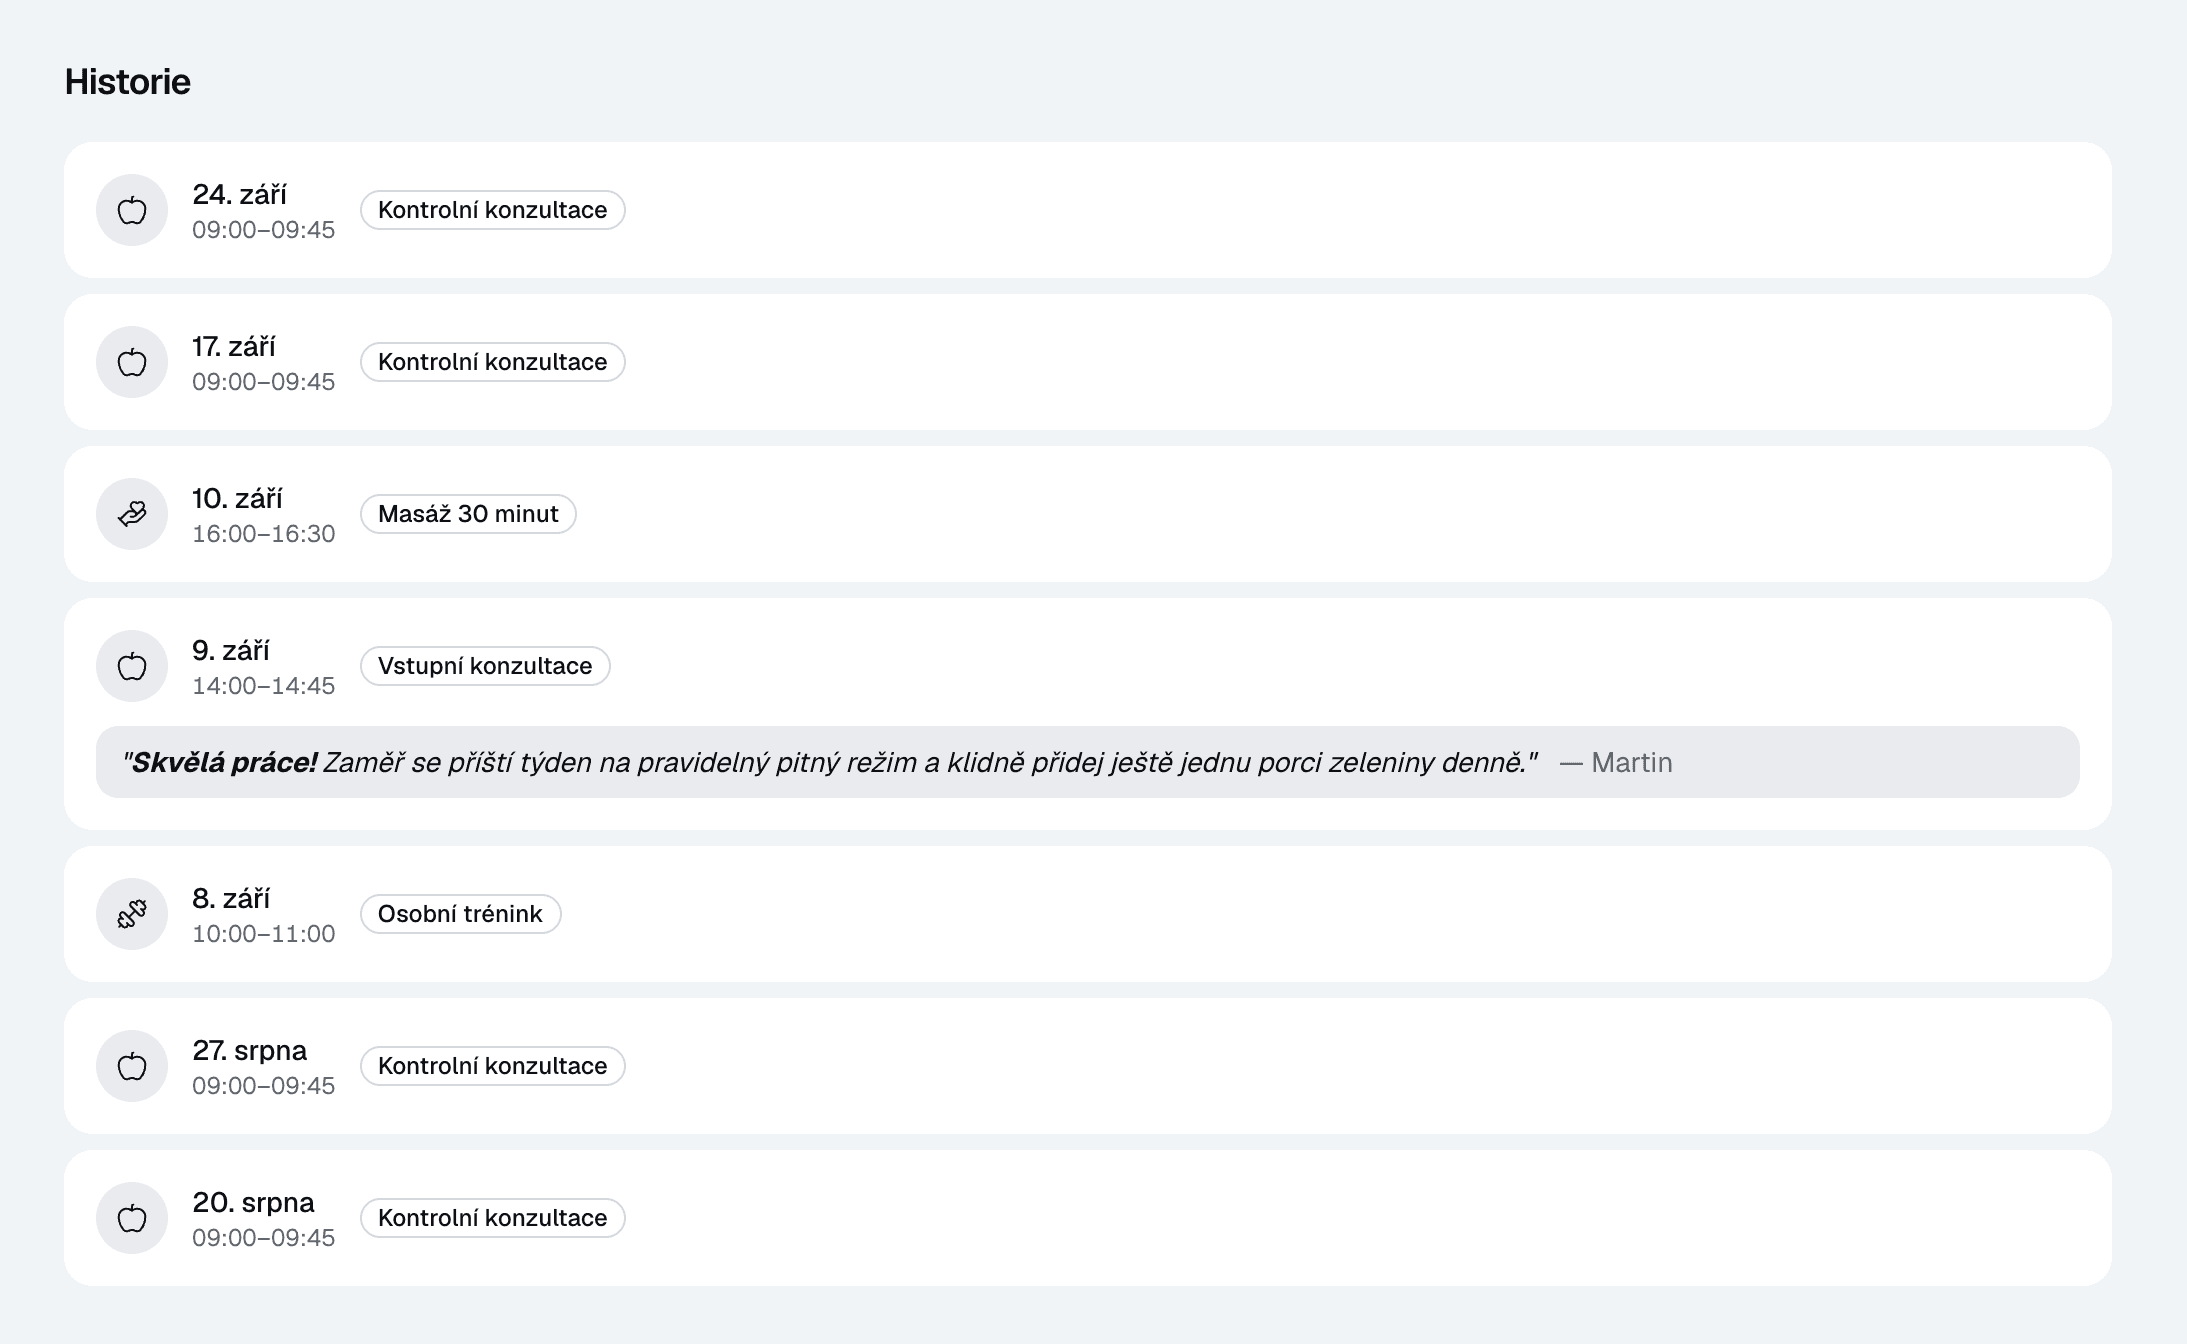Viewport: 2187px width, 1344px height.
Task: Click the date text 17. září
Action: (x=234, y=346)
